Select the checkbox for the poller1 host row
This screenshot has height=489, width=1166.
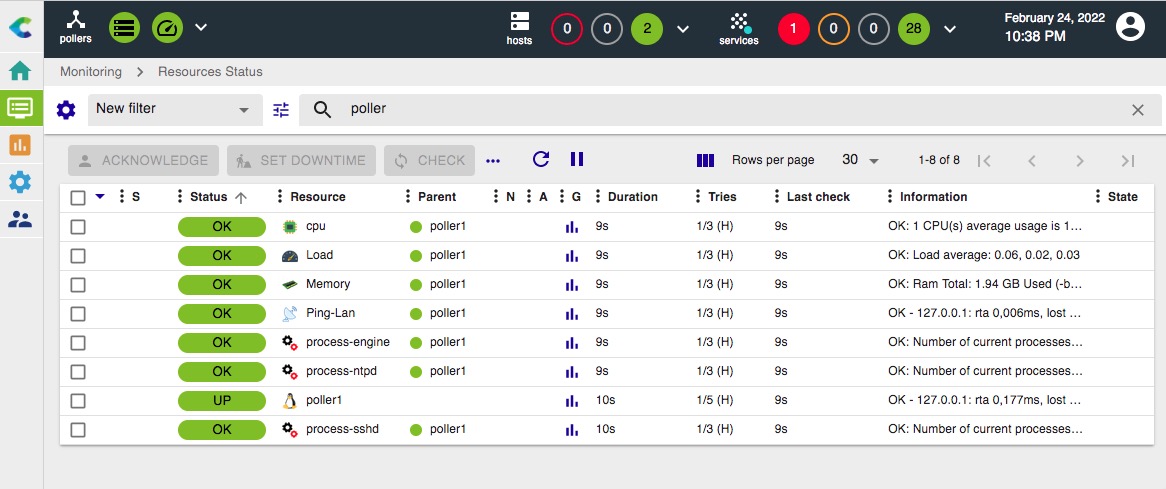pos(78,401)
